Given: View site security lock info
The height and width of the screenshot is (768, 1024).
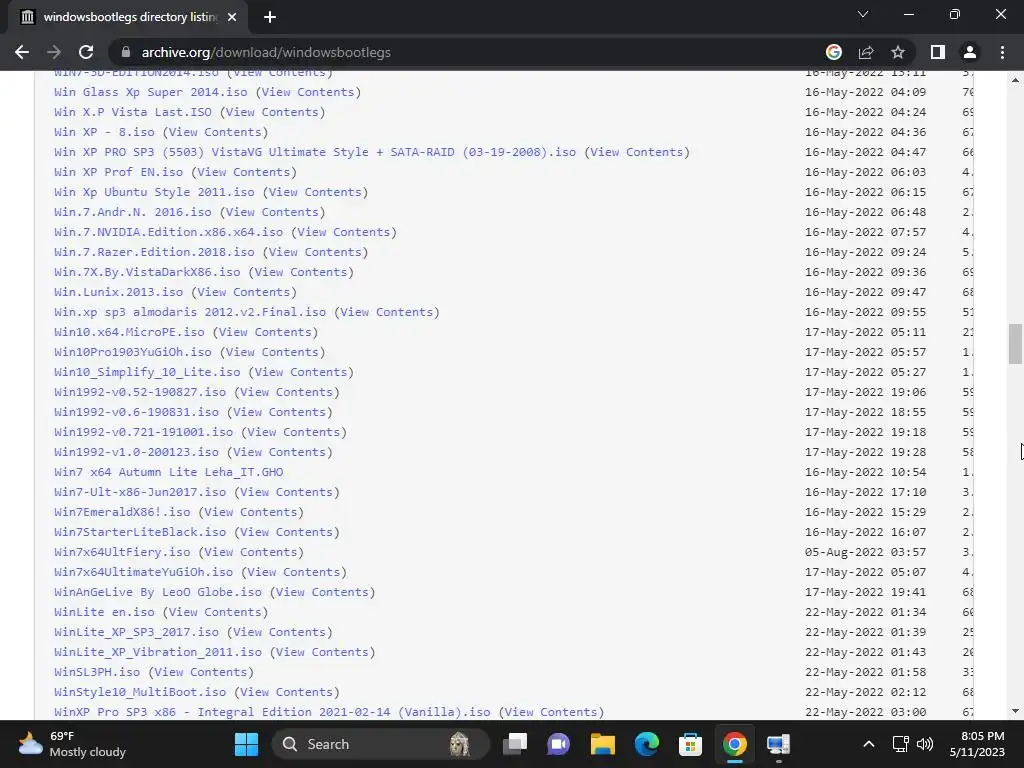Looking at the screenshot, I should (x=126, y=52).
